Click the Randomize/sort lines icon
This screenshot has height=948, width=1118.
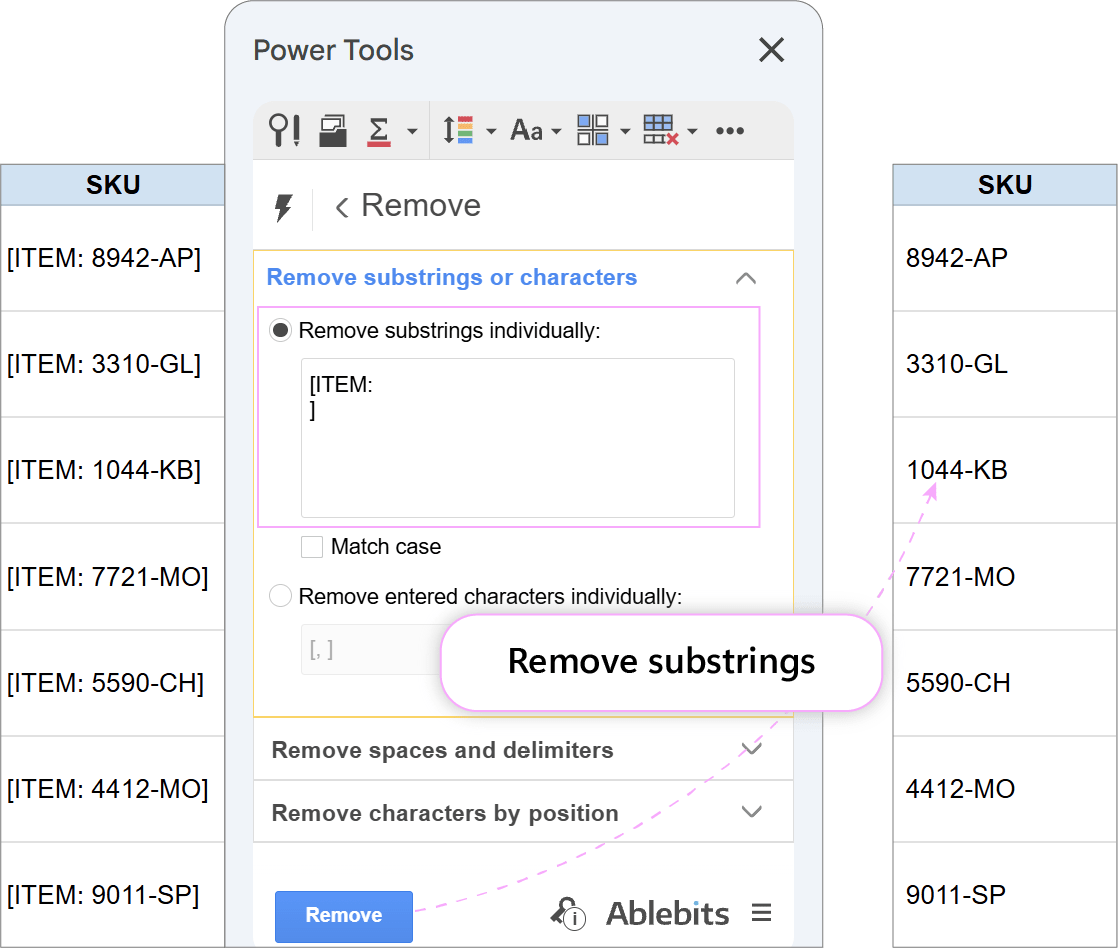[x=458, y=130]
